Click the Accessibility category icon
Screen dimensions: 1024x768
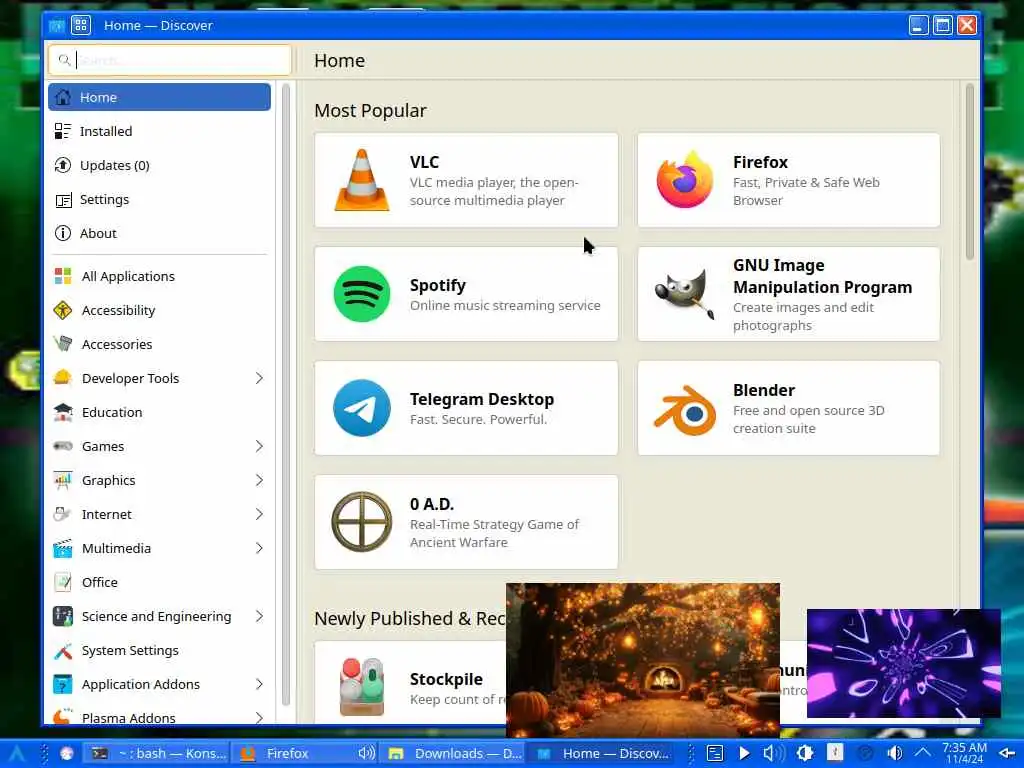tap(63, 310)
